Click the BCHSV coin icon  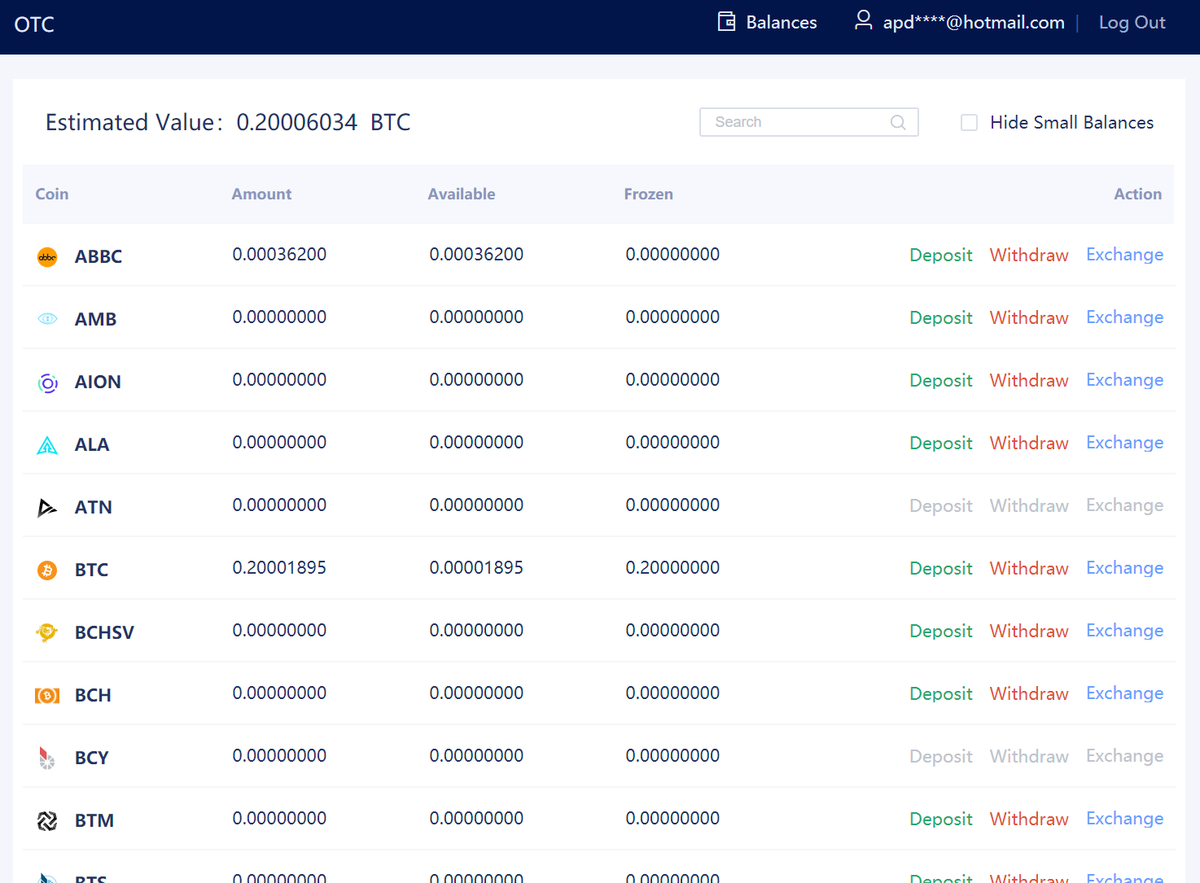pyautogui.click(x=47, y=633)
